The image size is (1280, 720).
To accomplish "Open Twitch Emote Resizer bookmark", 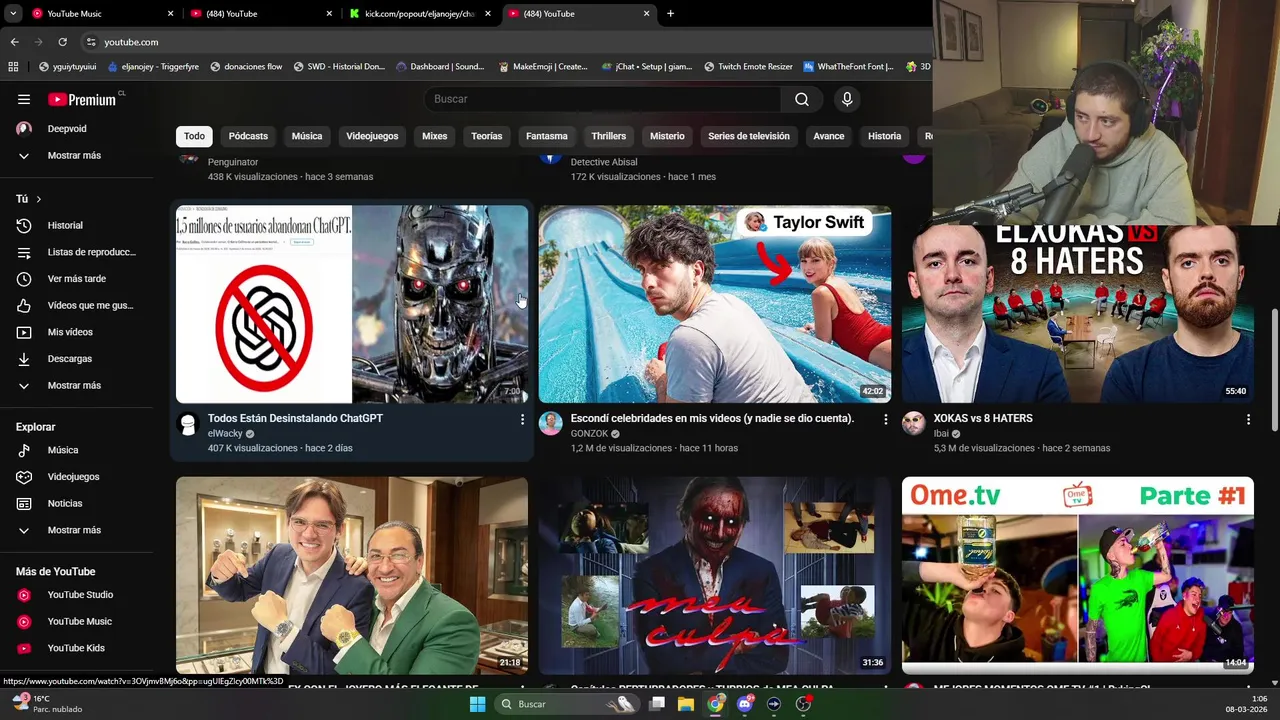I will tap(749, 67).
